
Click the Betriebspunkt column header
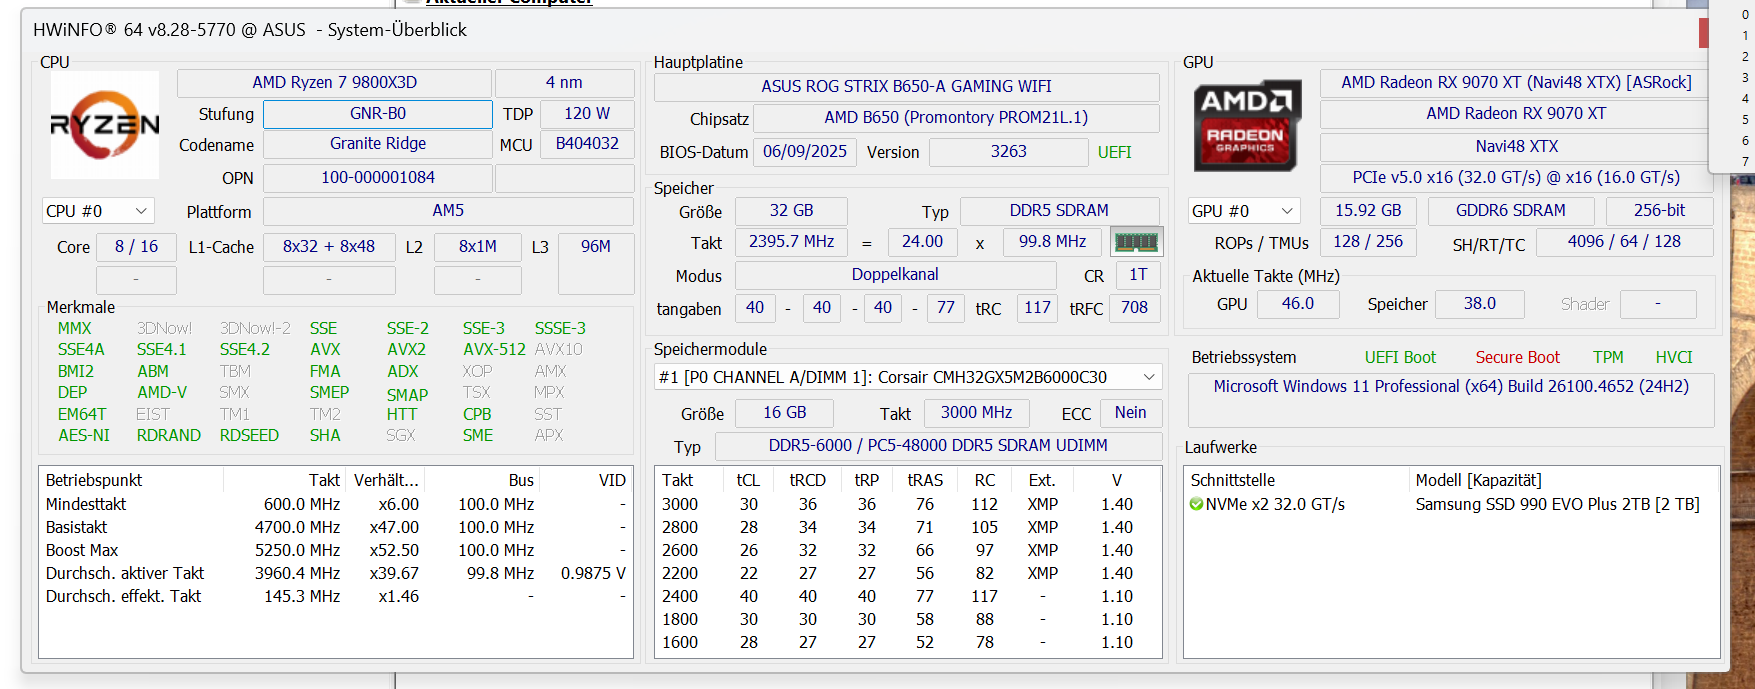[131, 481]
